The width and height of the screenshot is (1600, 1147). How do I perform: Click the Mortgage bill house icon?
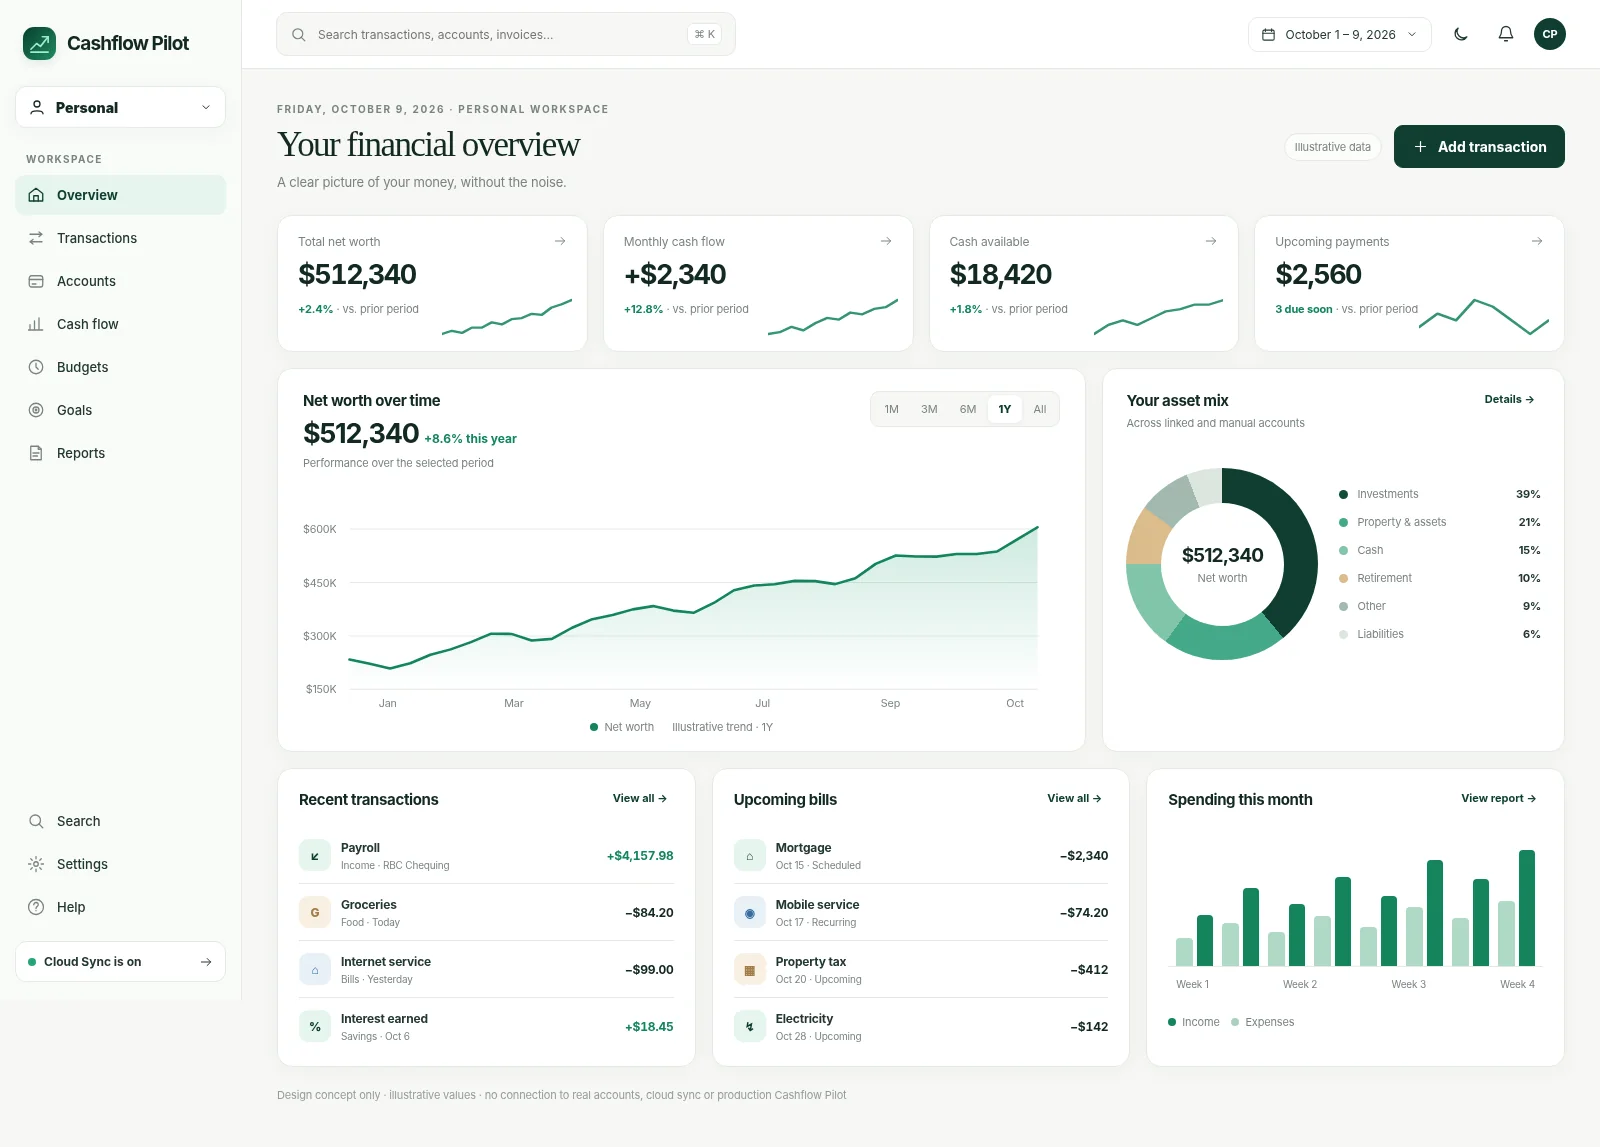click(750, 856)
